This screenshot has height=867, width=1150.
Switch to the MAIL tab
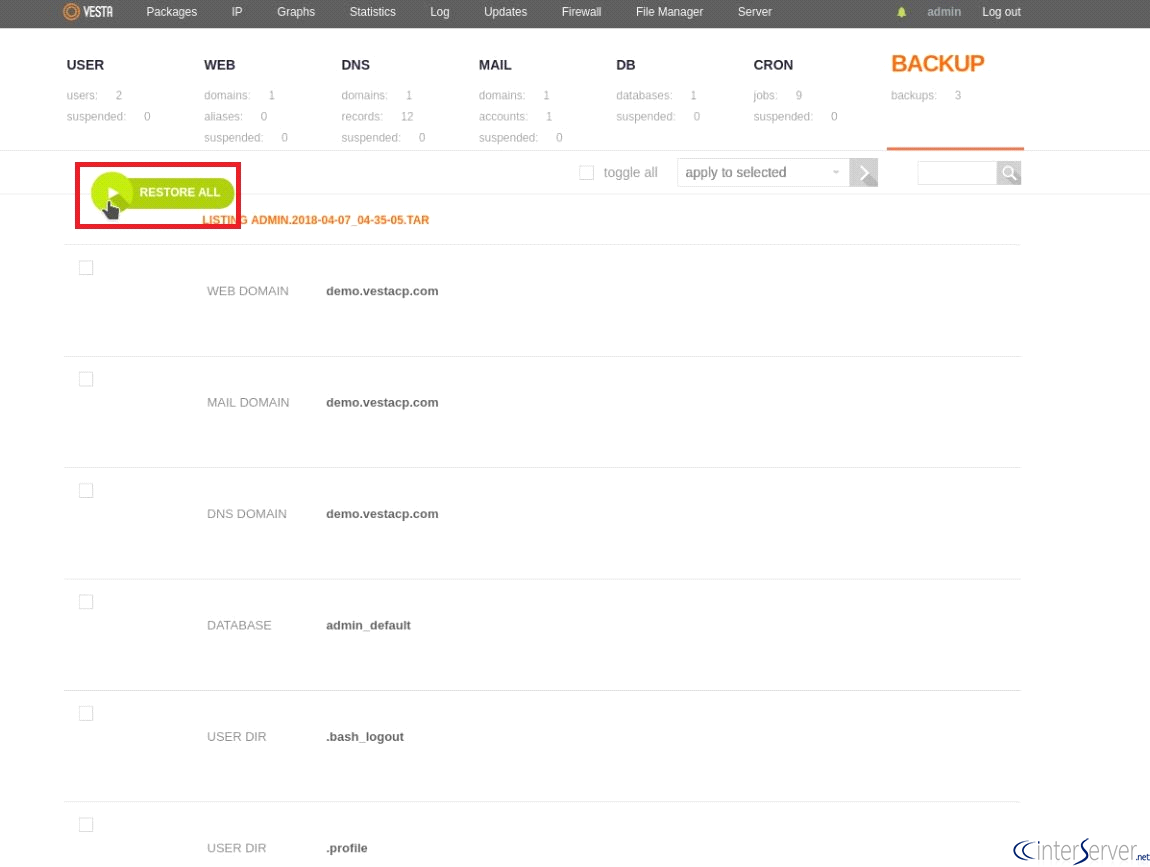495,65
